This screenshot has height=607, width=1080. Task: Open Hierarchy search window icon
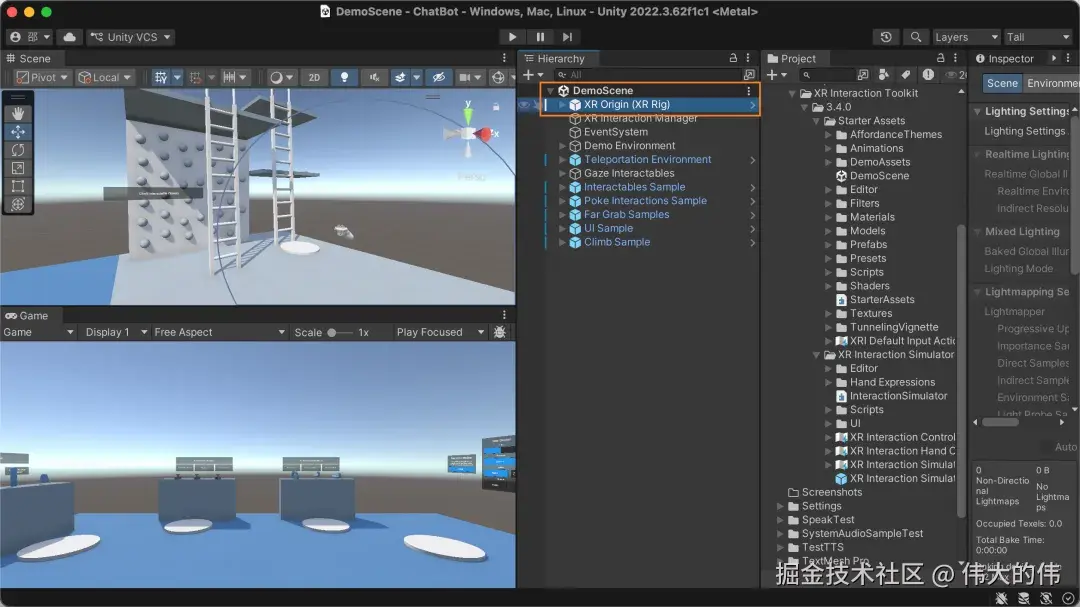[749, 74]
